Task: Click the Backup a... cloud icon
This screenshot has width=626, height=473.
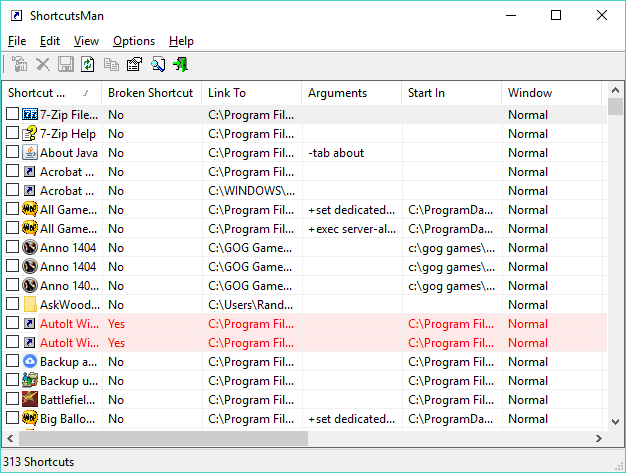Action: click(30, 361)
